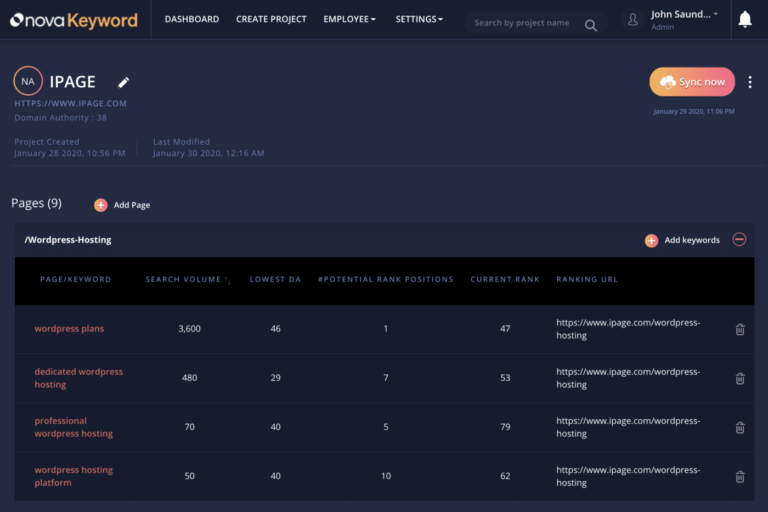Open wordpress hosting platform keyword

(x=73, y=476)
